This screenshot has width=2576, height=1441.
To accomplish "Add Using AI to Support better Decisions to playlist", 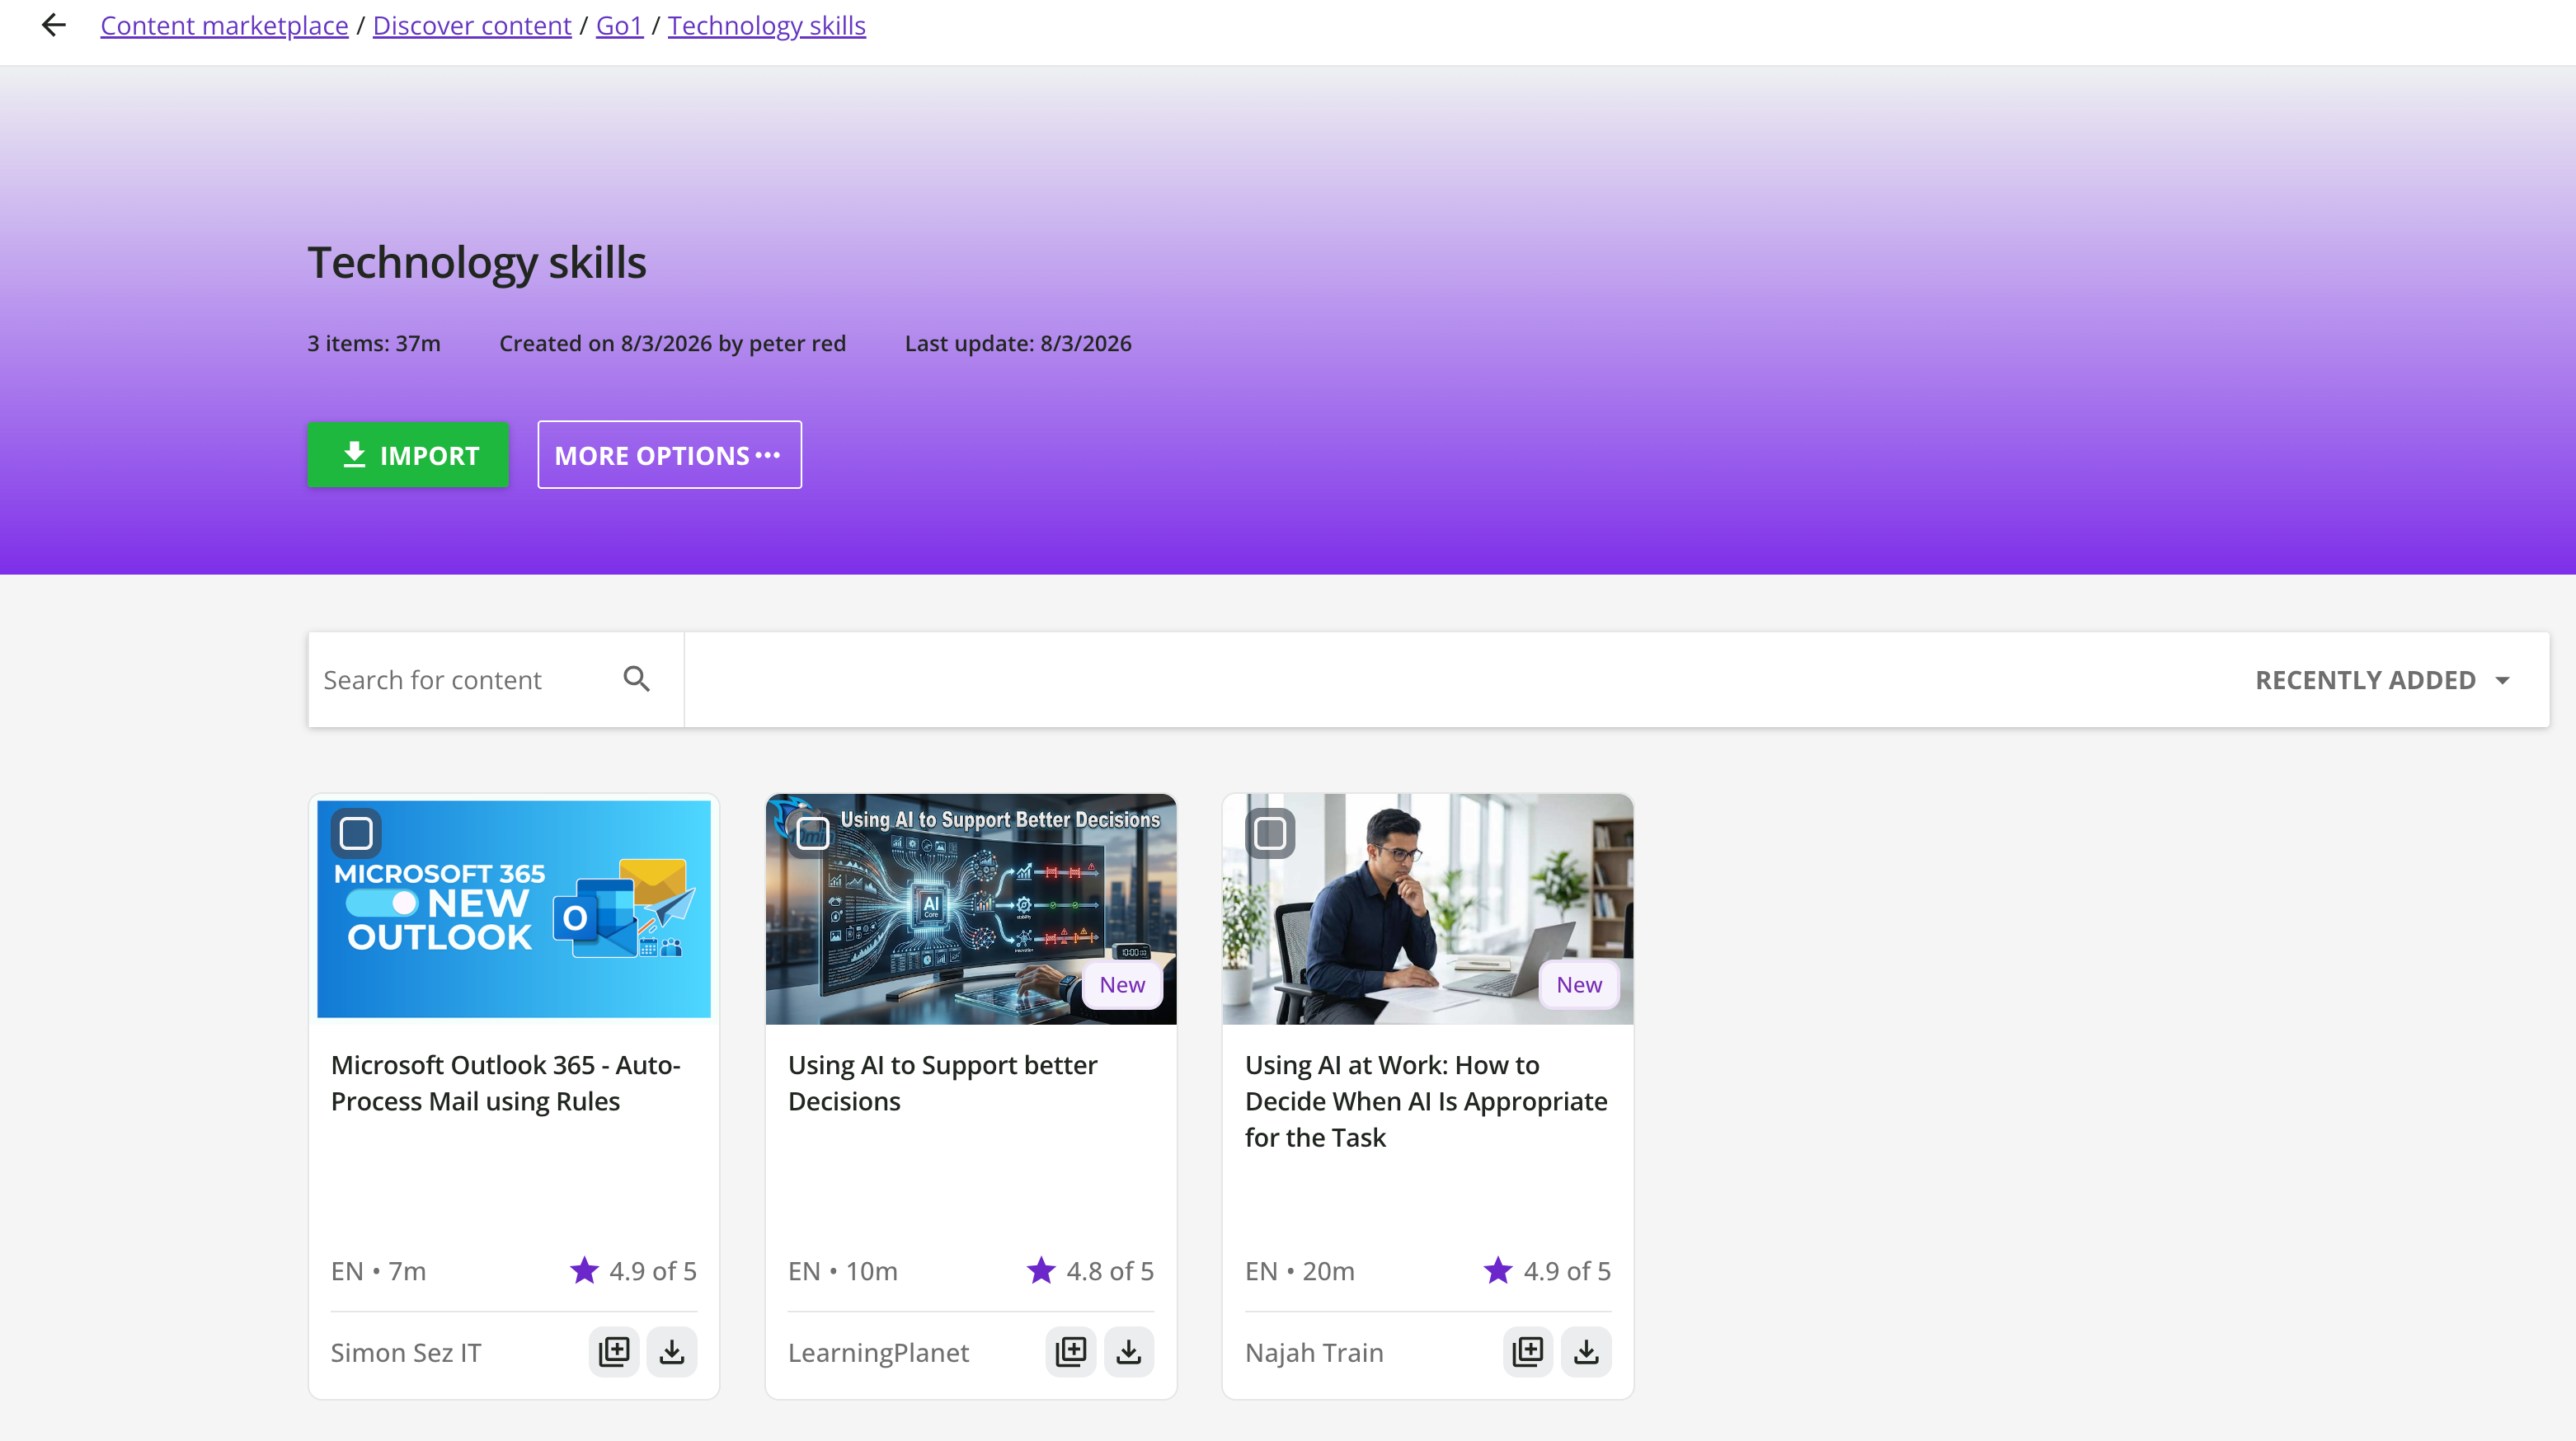I will click(x=1071, y=1352).
